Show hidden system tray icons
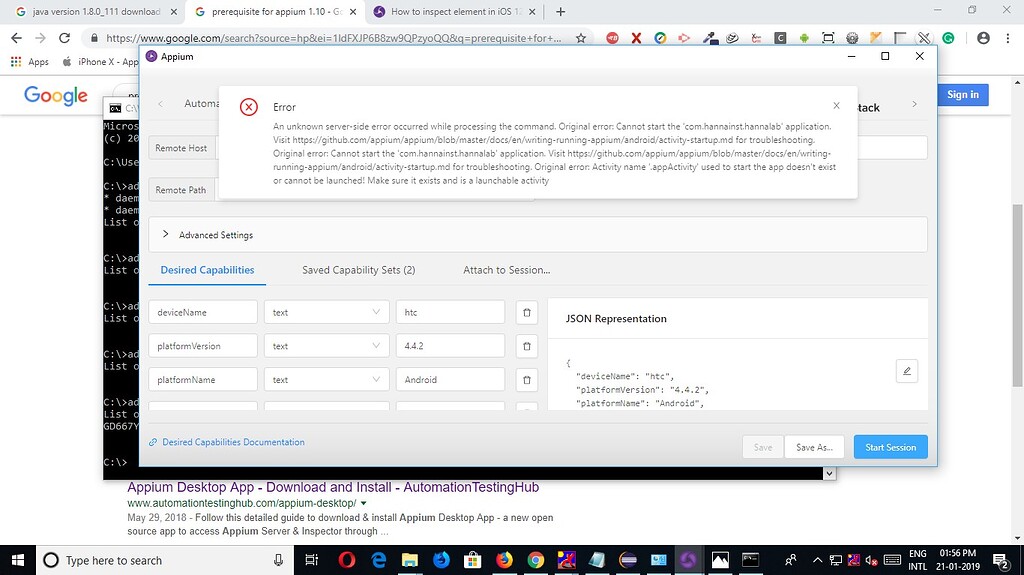The image size is (1024, 575). 817,560
